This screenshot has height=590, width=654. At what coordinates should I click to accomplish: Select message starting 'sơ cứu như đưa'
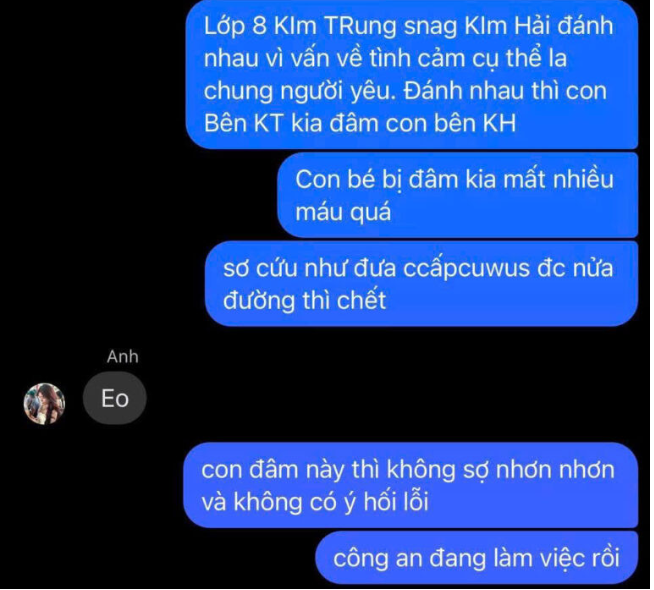422,284
